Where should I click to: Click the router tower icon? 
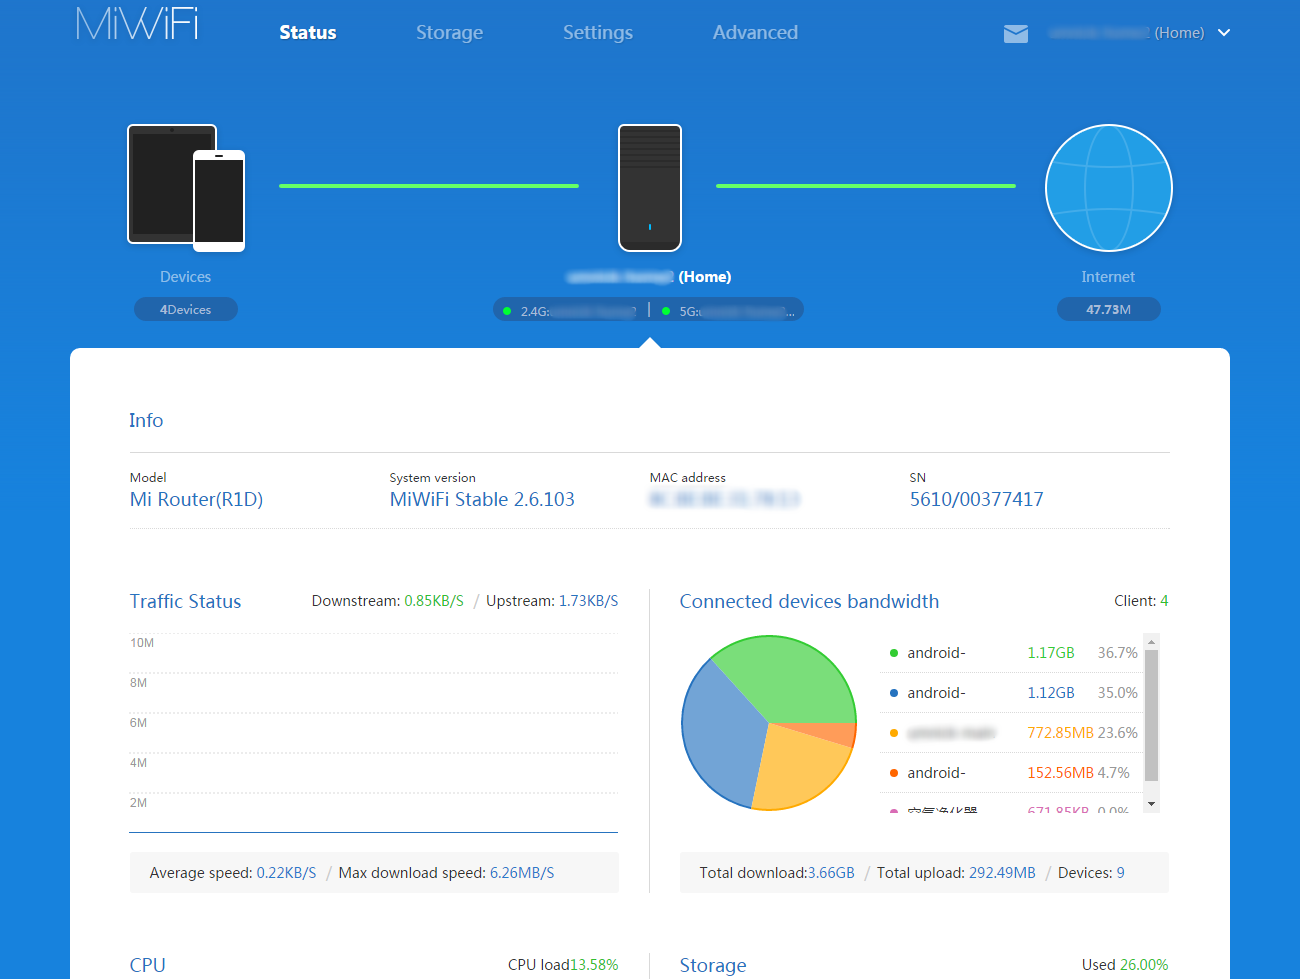650,188
